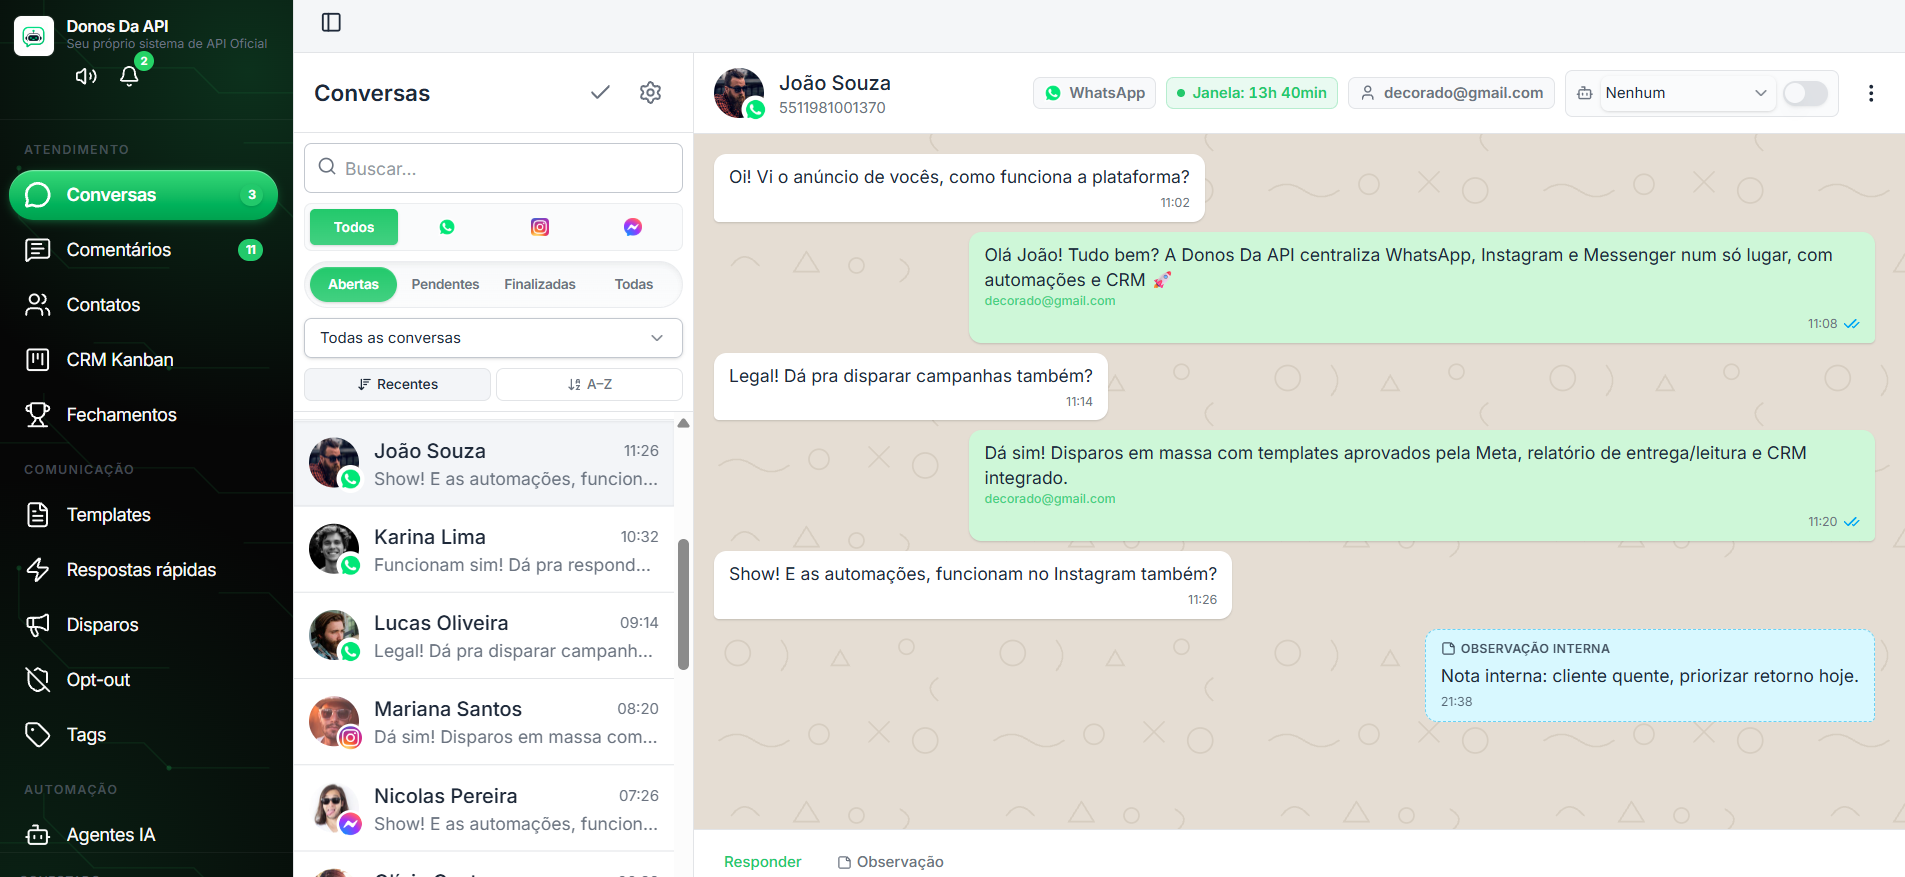Open João Souza conversation in list

tap(484, 464)
